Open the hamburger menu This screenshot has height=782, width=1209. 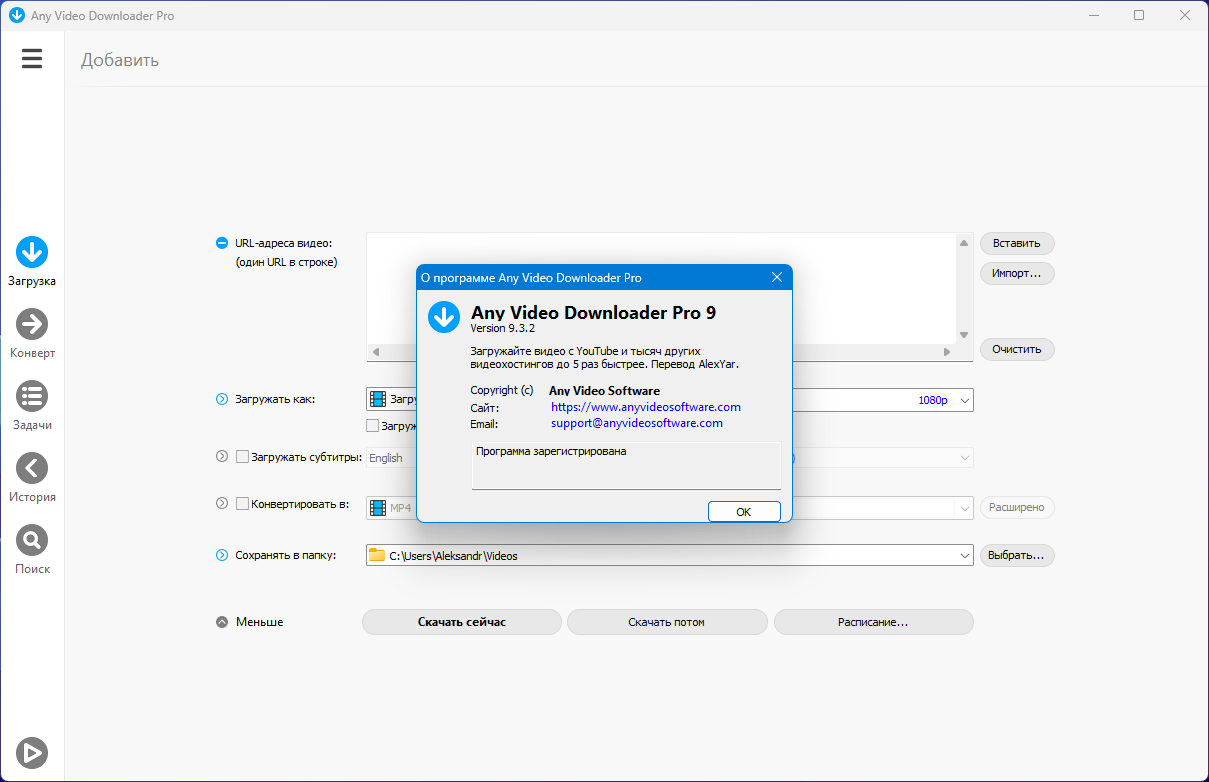32,59
